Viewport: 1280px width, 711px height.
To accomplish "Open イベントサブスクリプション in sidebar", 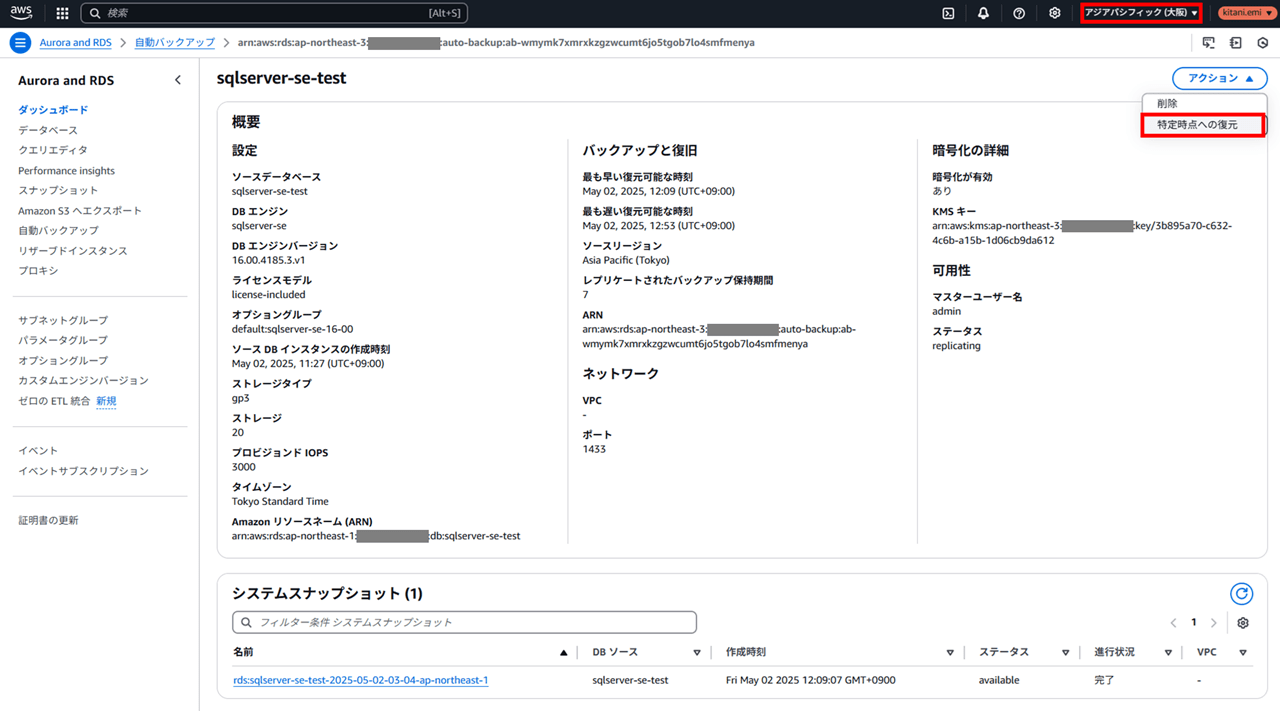I will [x=83, y=471].
